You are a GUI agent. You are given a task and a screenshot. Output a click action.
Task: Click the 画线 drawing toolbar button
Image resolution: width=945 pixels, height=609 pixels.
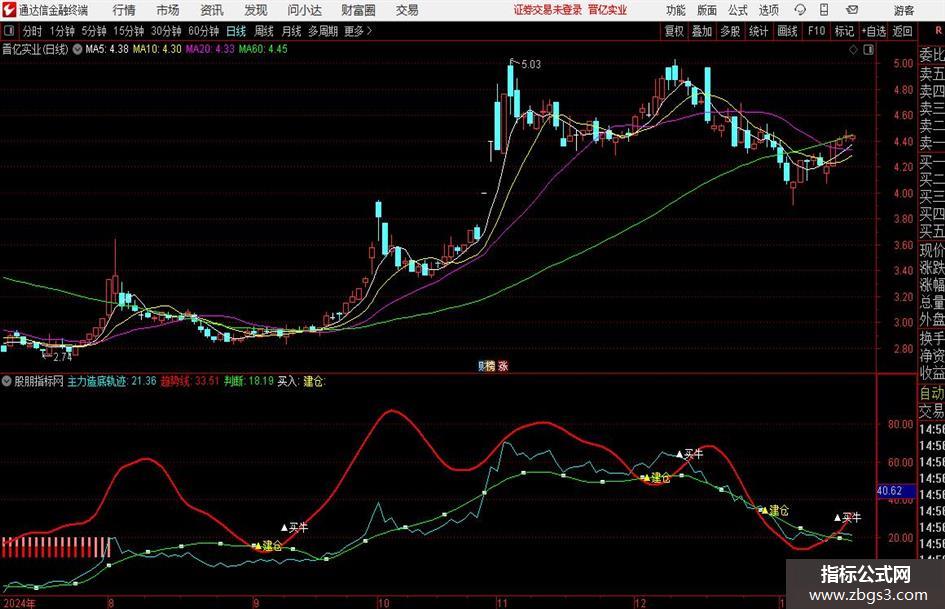tap(787, 31)
